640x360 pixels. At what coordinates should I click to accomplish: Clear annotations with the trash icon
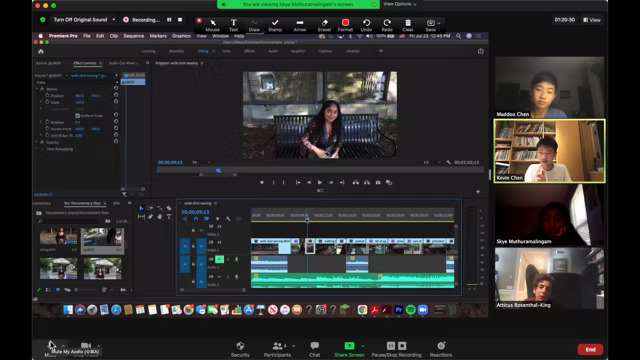point(408,25)
